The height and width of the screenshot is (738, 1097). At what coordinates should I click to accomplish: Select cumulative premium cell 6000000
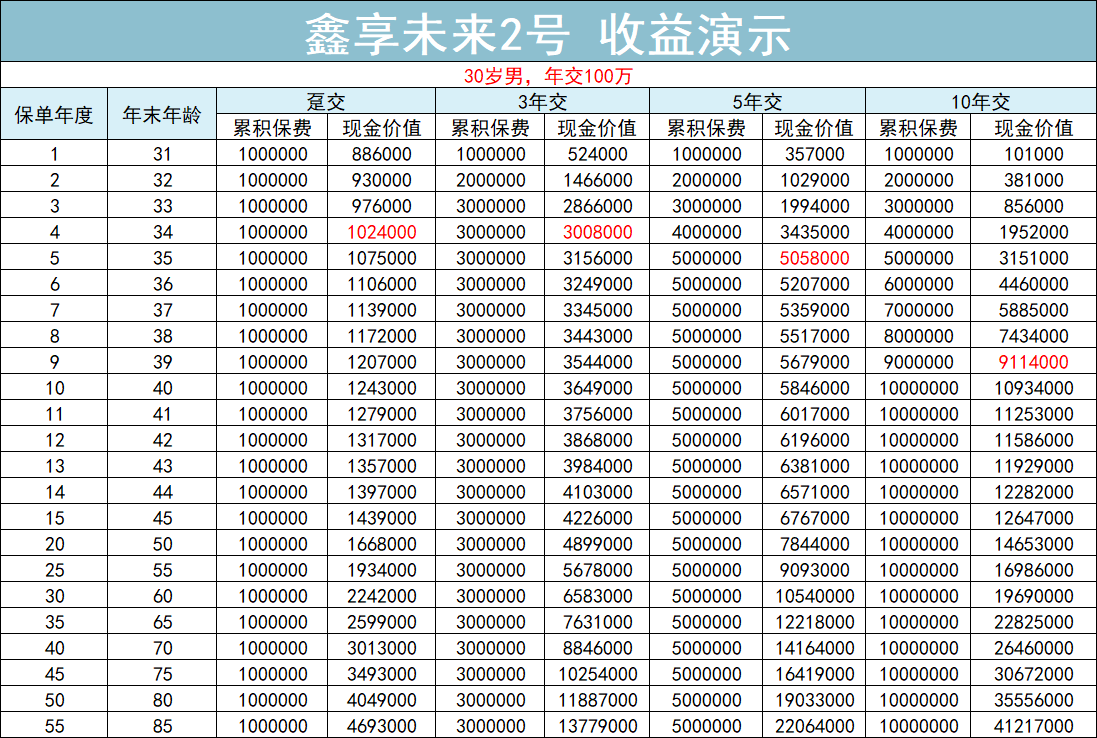pos(918,284)
